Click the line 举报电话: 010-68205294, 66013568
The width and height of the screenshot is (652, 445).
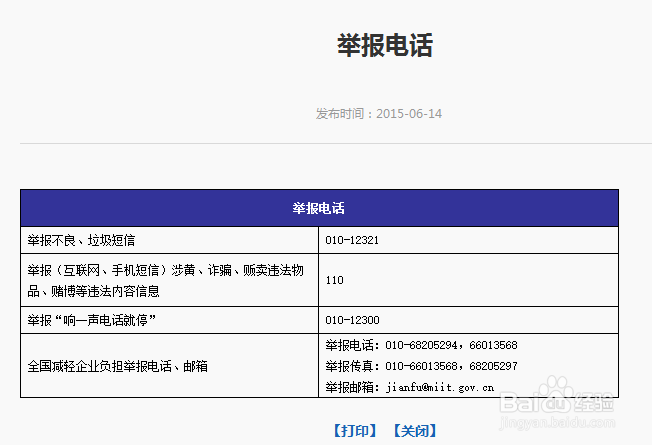[x=422, y=345]
